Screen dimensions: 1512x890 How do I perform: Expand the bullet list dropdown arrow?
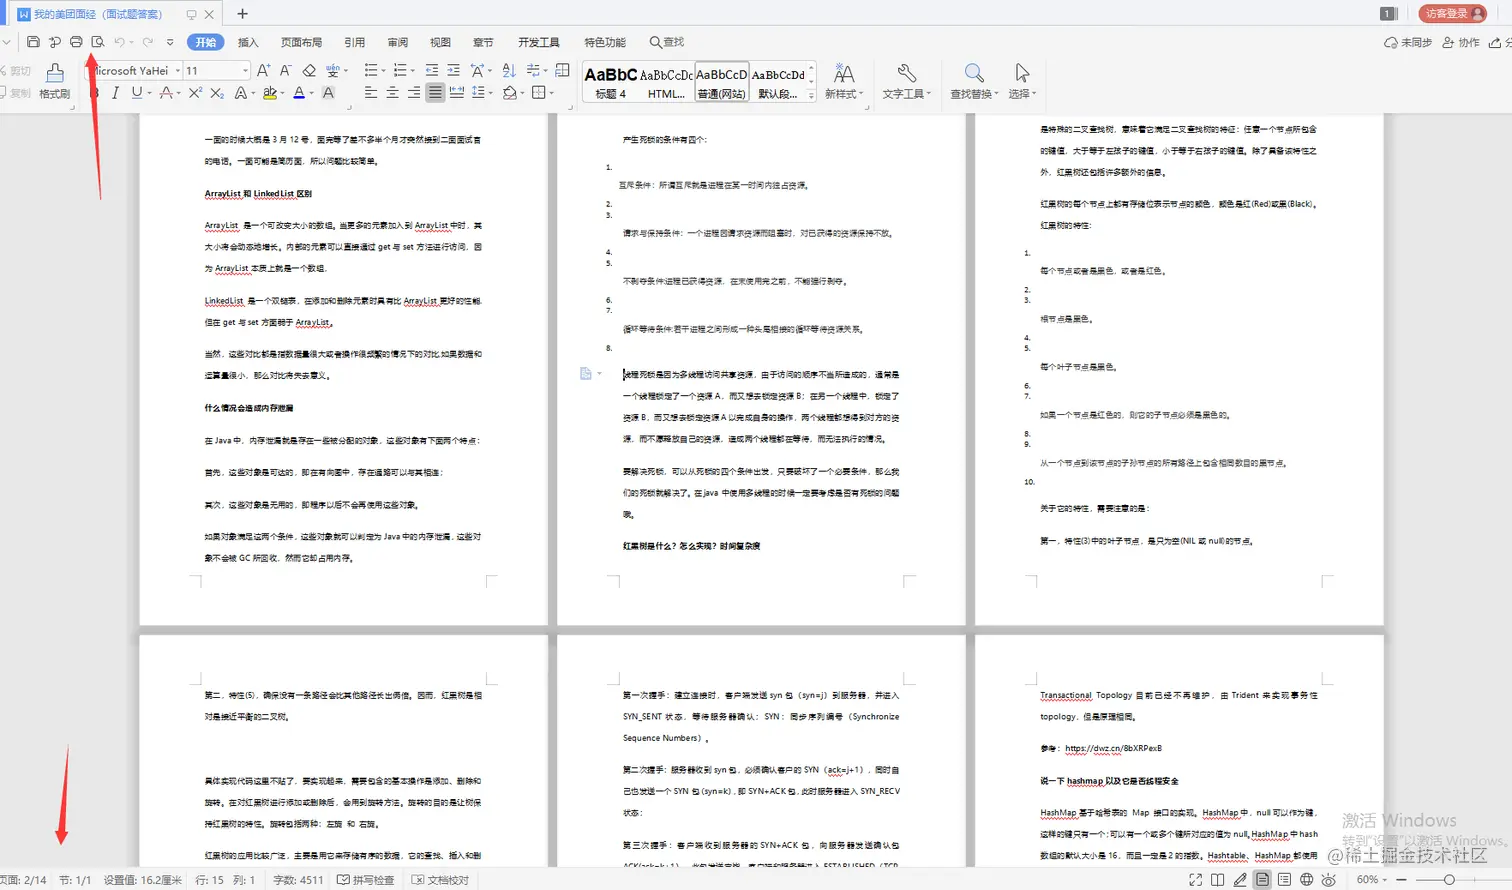click(383, 71)
